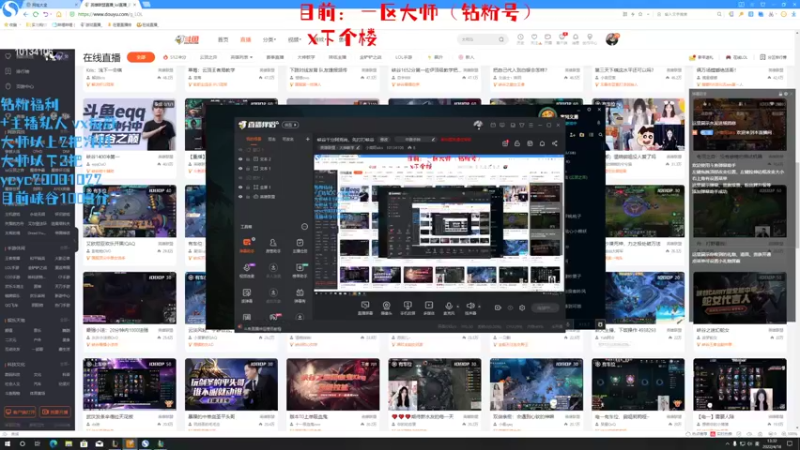
Task: Click the orange highlighted first tool in toolbox grid
Action: click(x=246, y=243)
